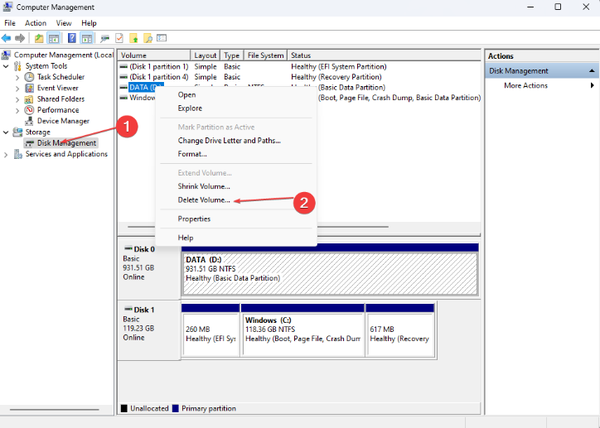Click the folder with green up arrow icon
The width and height of the screenshot is (600, 428).
134,38
